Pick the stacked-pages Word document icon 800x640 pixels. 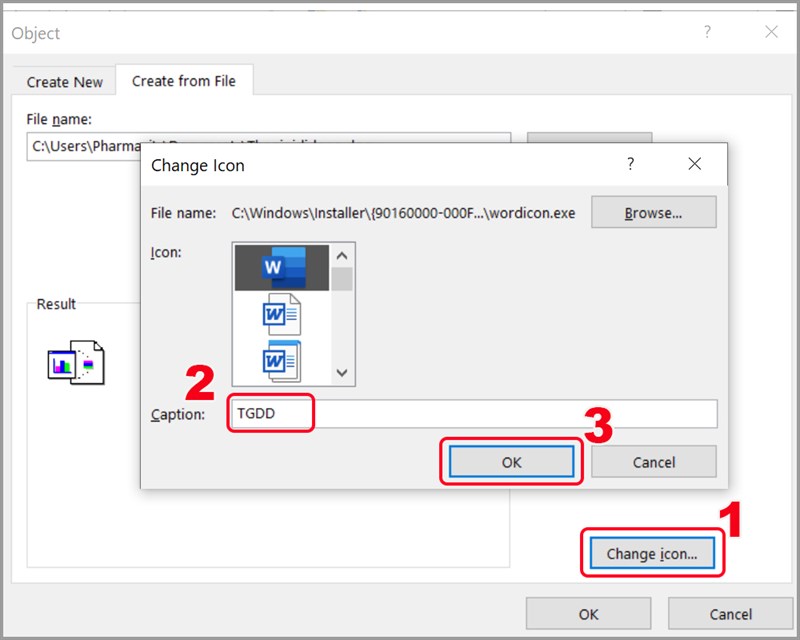pos(282,361)
